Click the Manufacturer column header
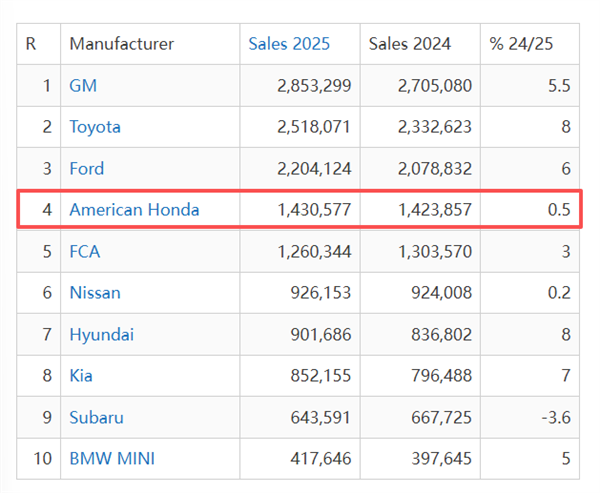 pyautogui.click(x=121, y=44)
